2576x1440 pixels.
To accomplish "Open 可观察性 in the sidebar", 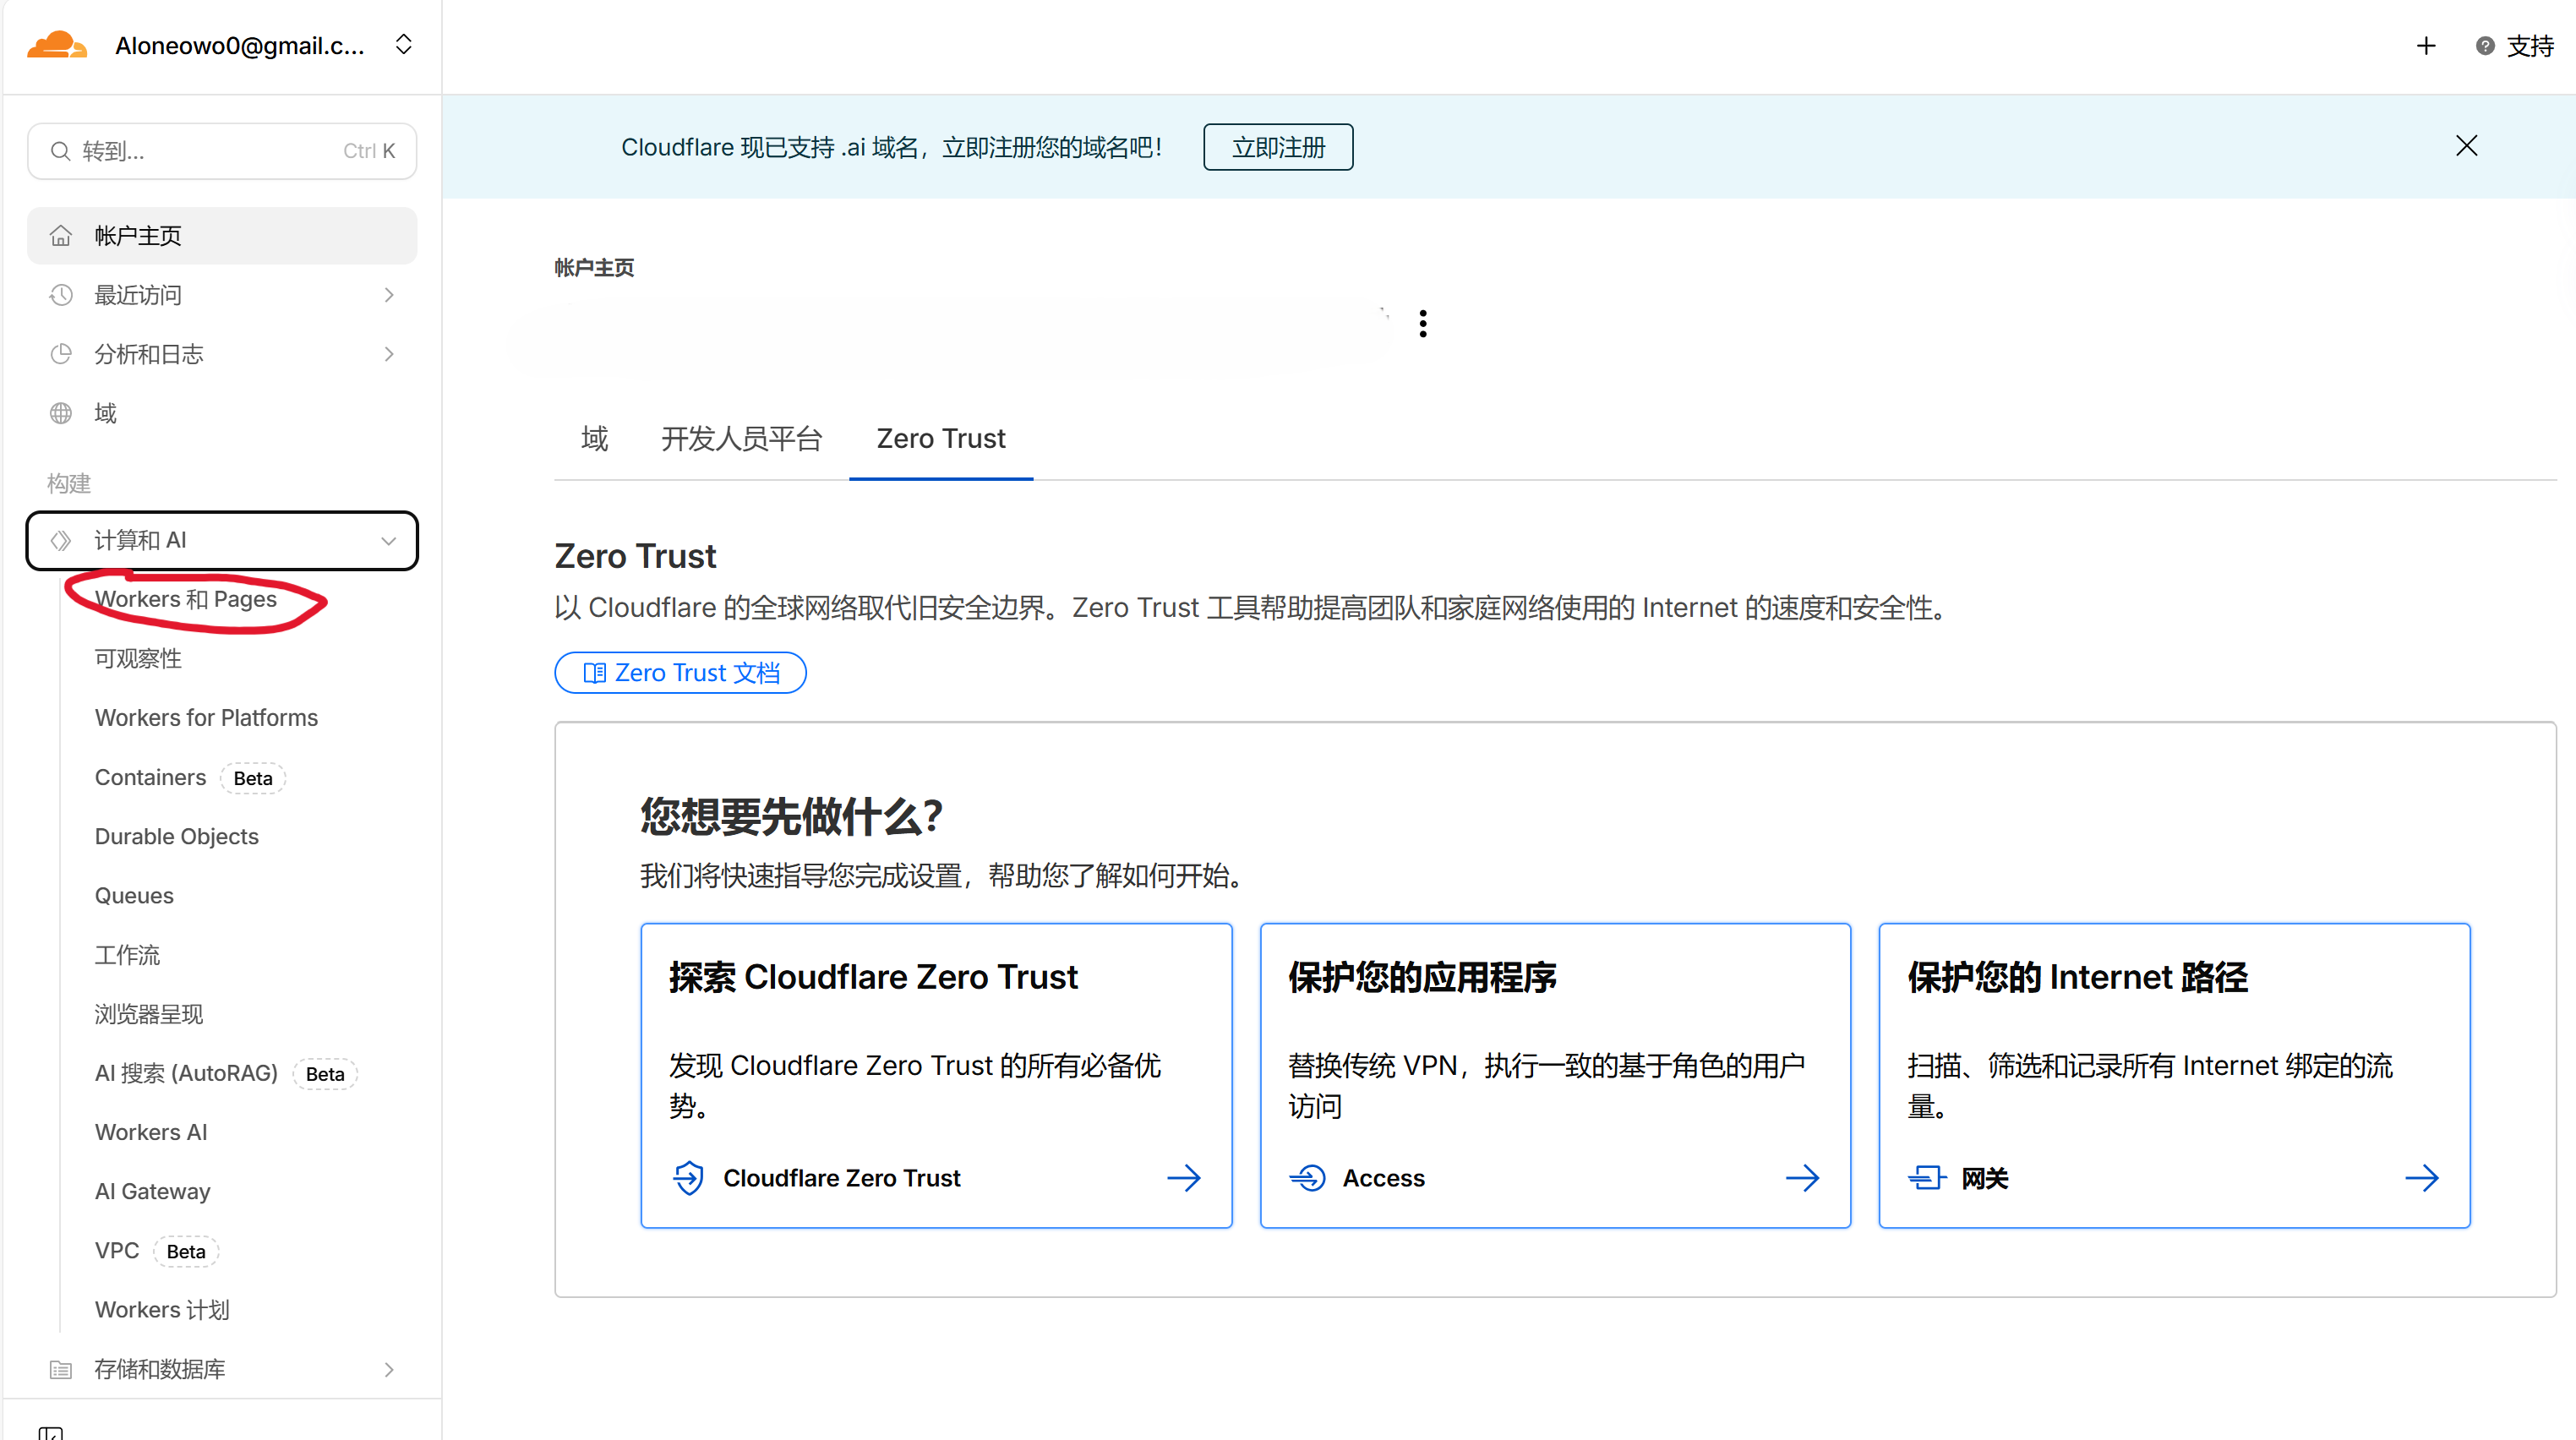I will pyautogui.click(x=138, y=658).
